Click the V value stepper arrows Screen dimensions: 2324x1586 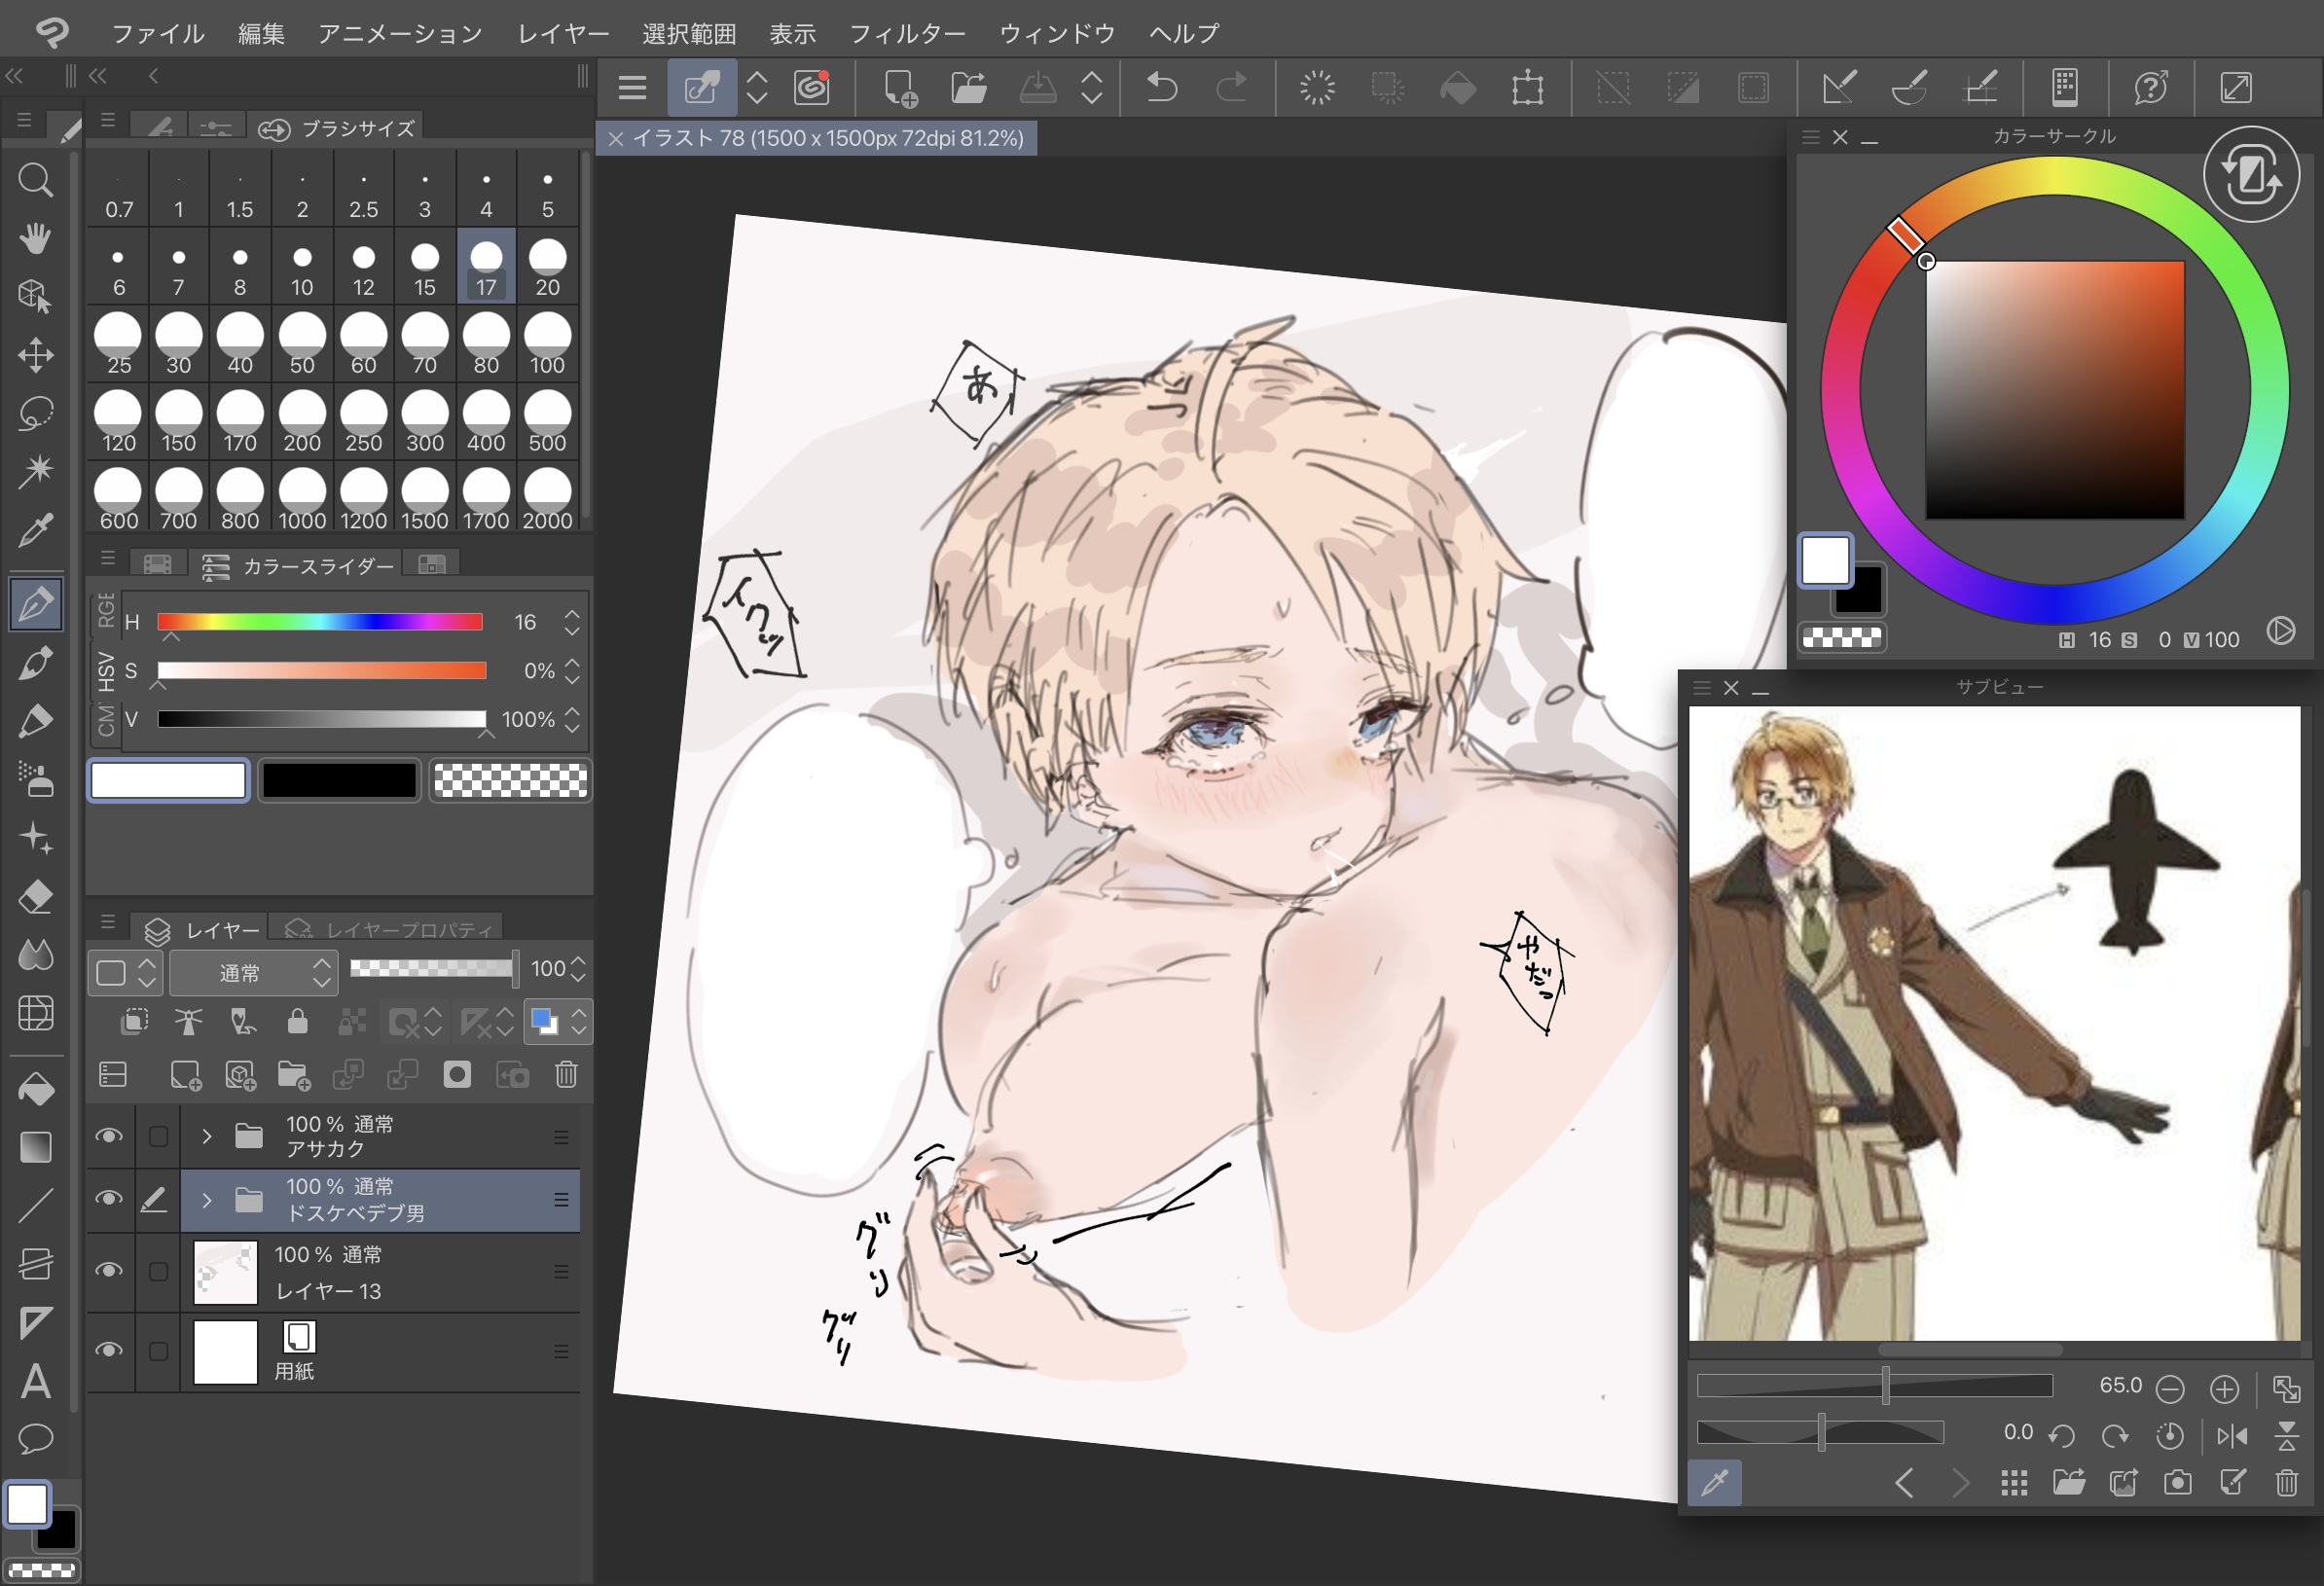coord(572,719)
